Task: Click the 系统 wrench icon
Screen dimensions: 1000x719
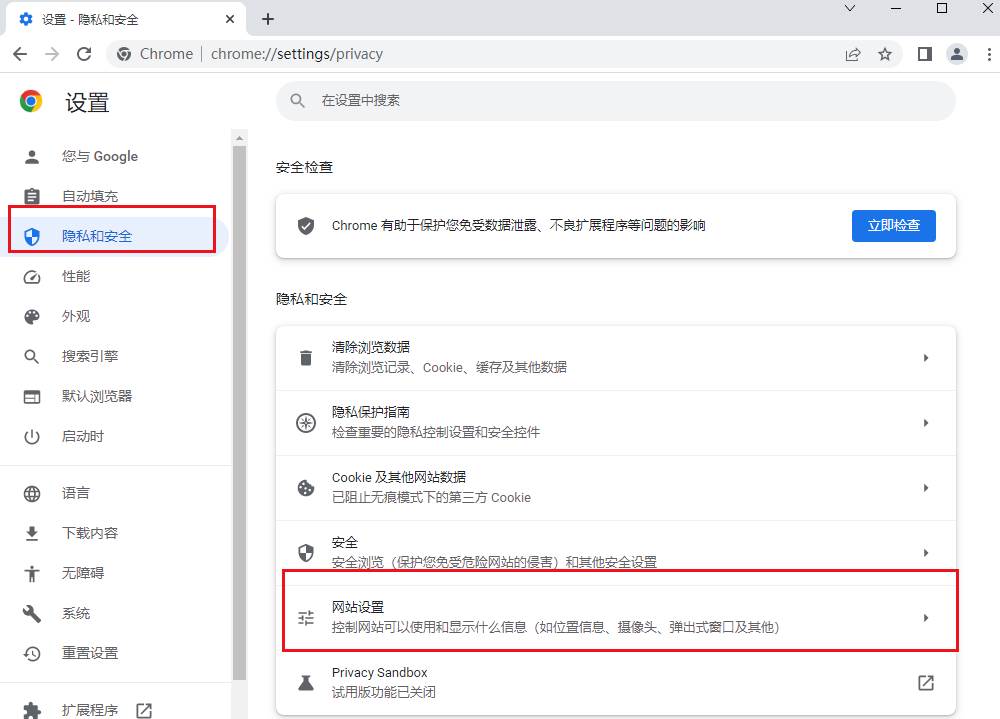Action: 32,614
